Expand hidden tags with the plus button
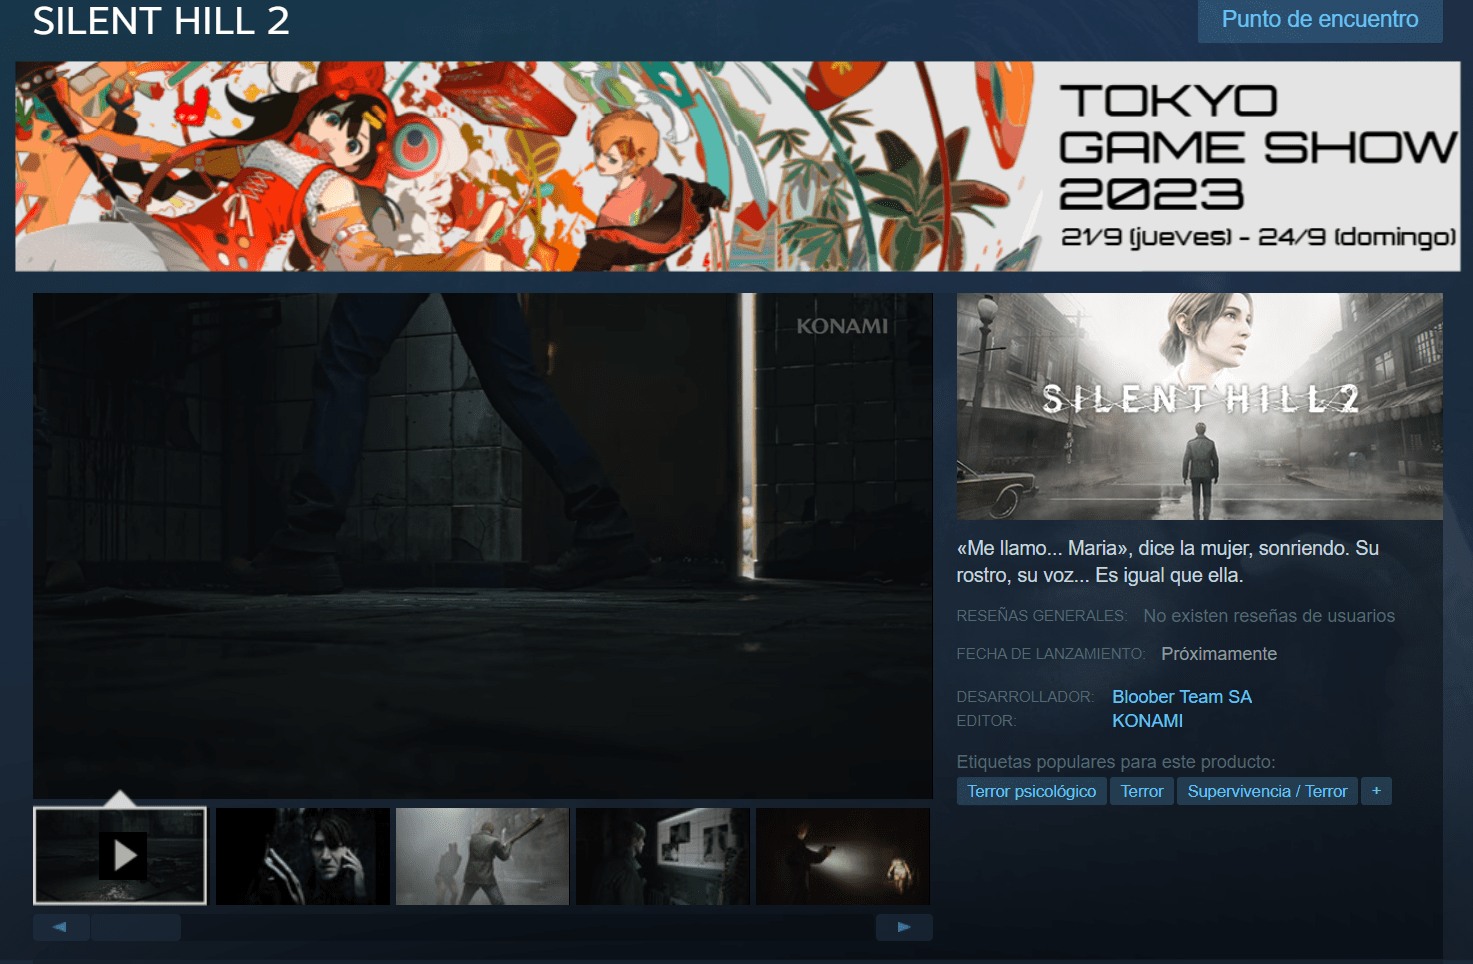Screen dimensions: 1473x964 pos(1376,790)
